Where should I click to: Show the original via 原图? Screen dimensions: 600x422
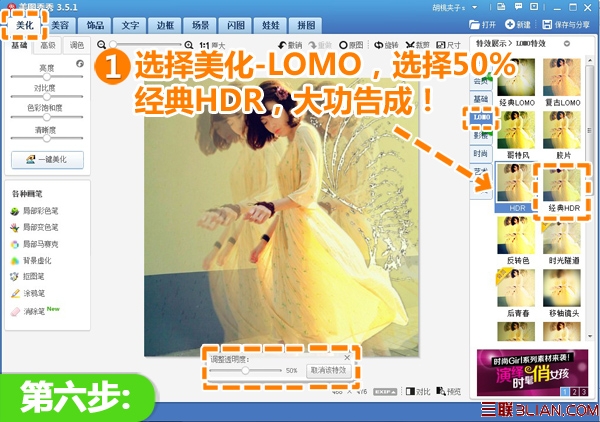coord(351,45)
